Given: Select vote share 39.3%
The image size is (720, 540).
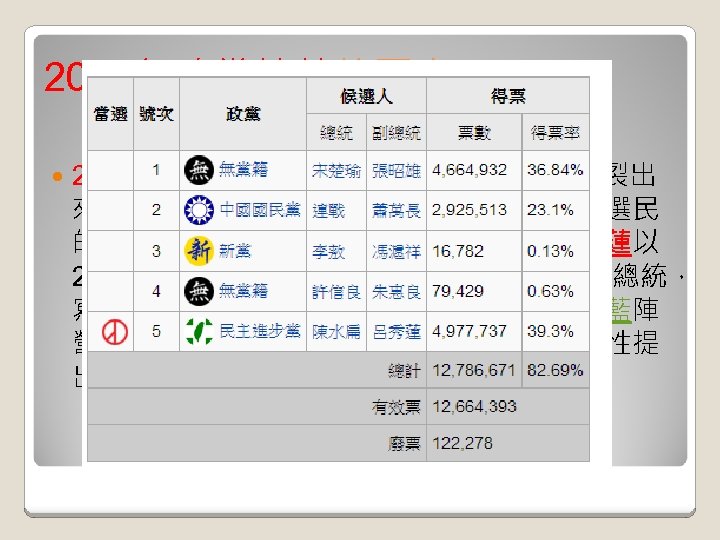Looking at the screenshot, I should point(550,331).
